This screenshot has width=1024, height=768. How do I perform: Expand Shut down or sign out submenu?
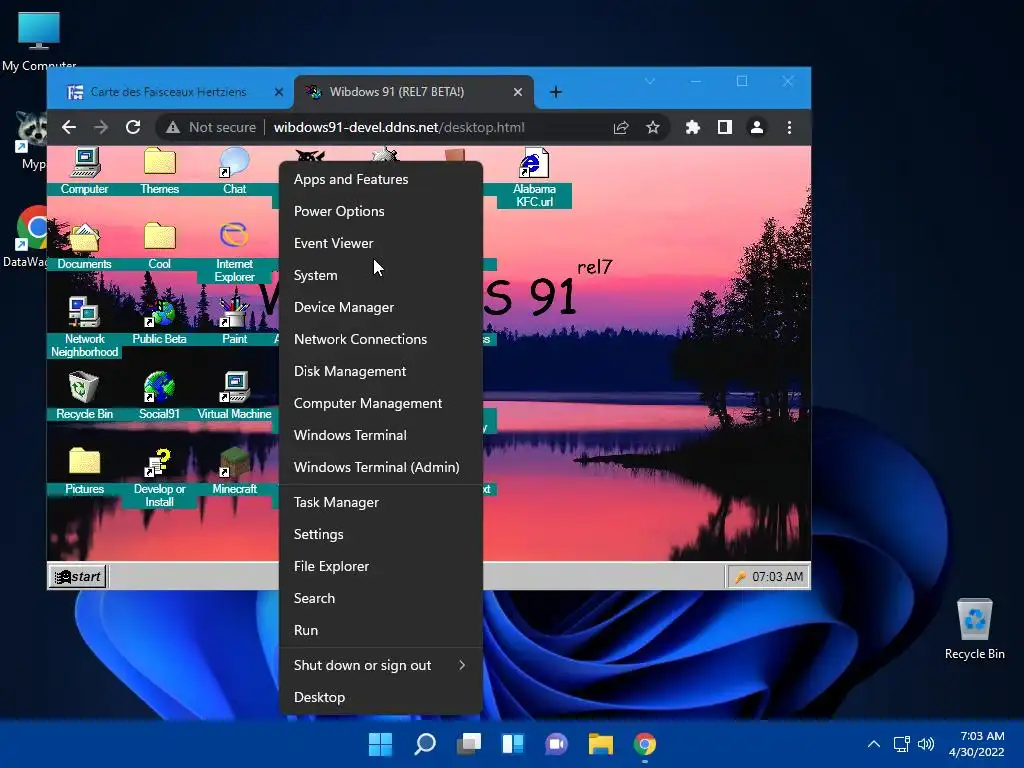[381, 665]
